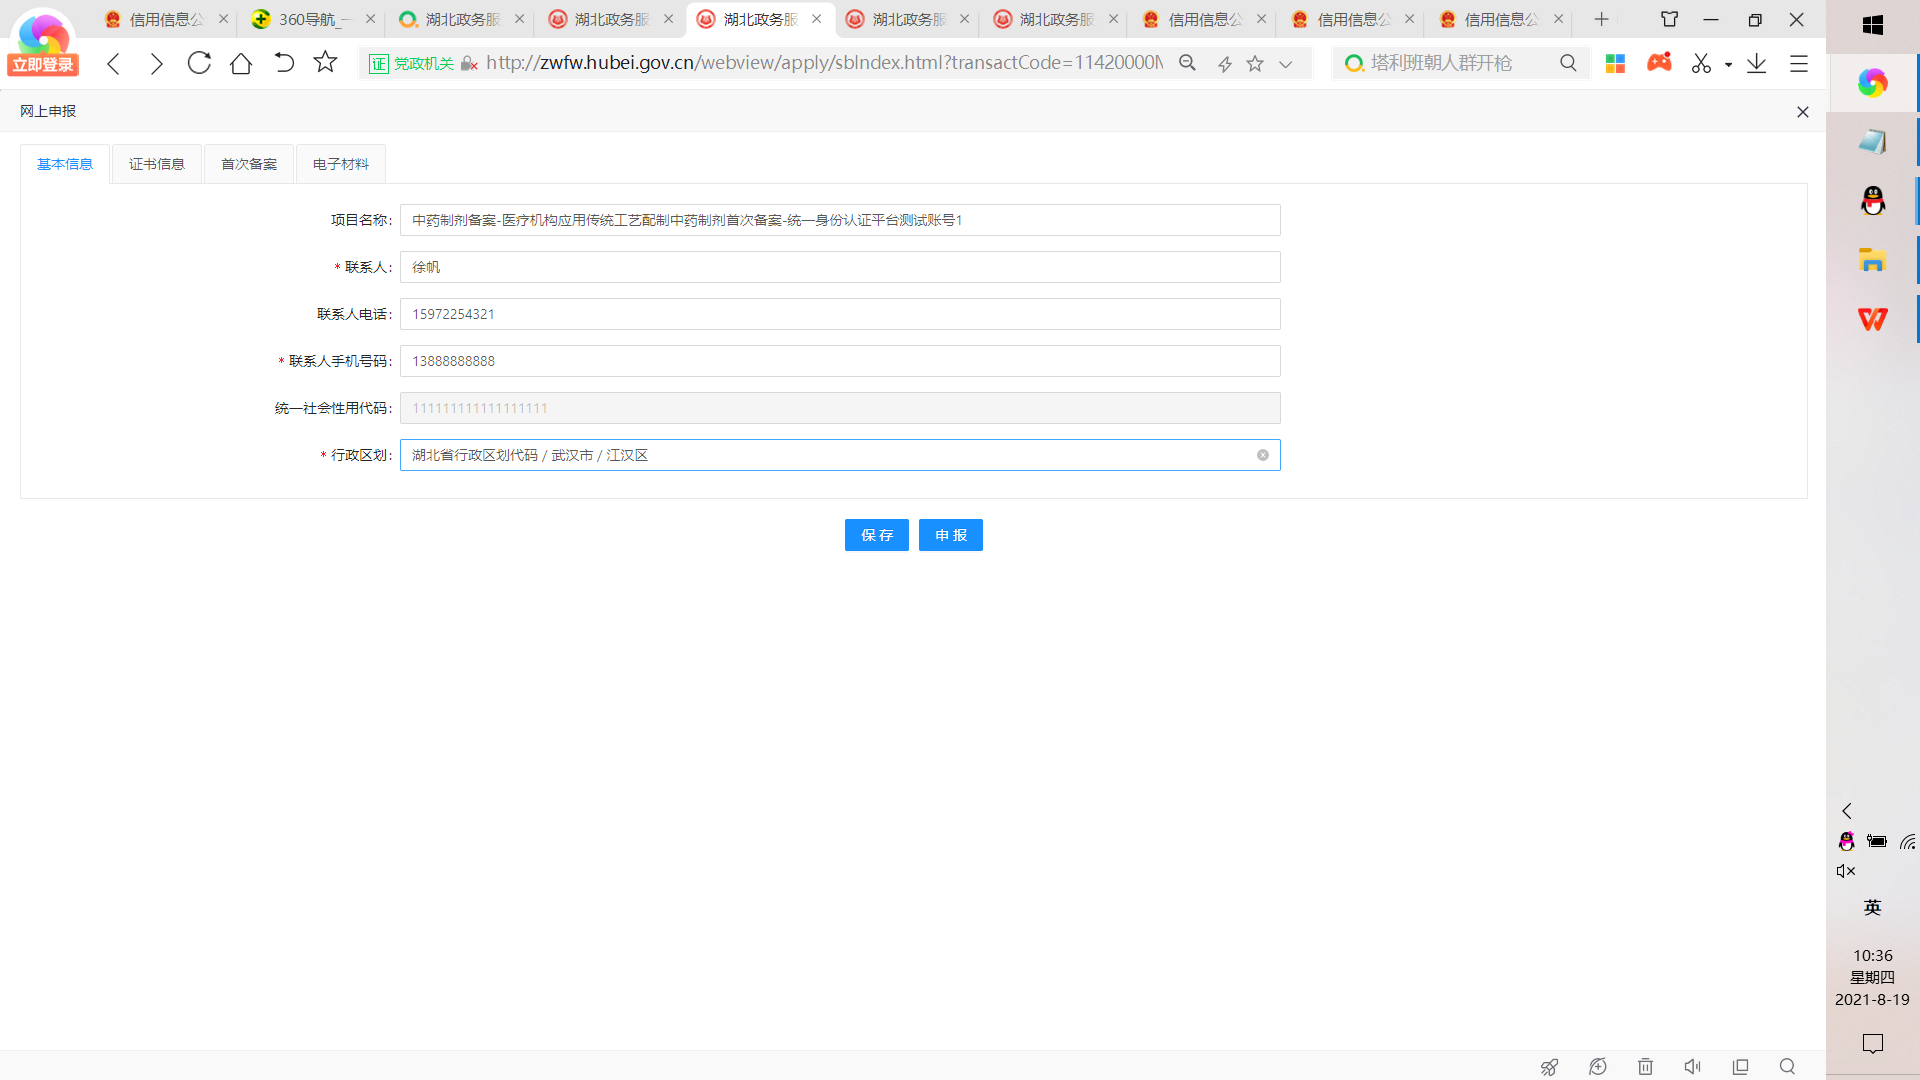Click the browser refresh icon

(x=199, y=63)
